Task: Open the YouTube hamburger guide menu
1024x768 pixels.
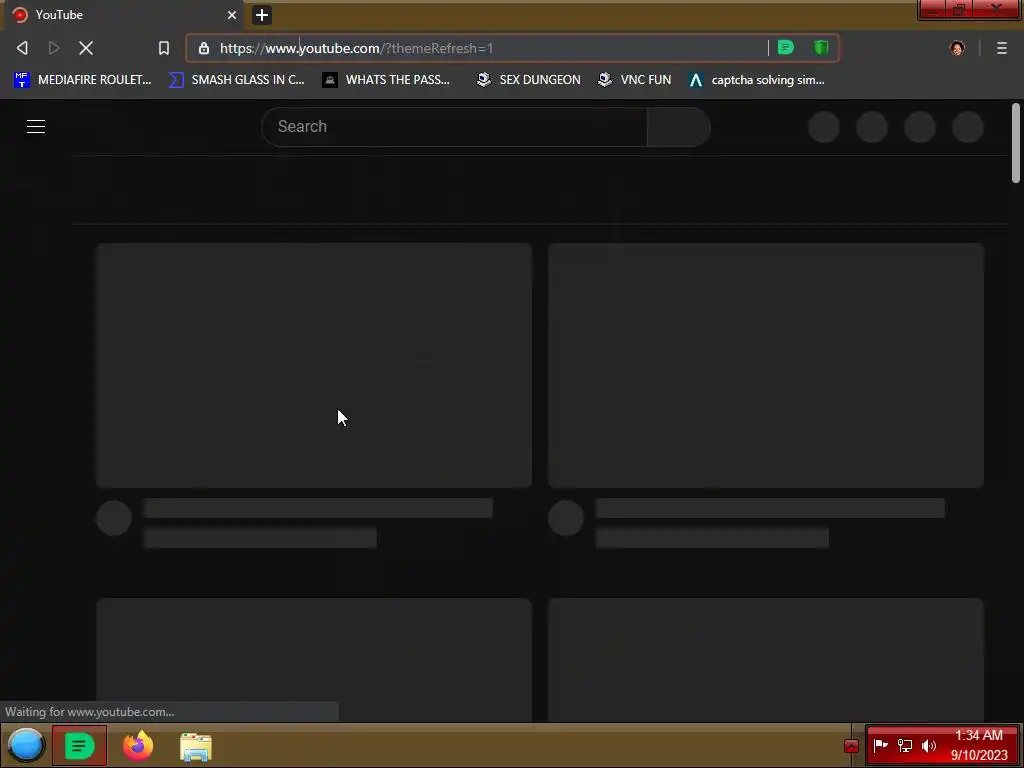Action: click(36, 127)
